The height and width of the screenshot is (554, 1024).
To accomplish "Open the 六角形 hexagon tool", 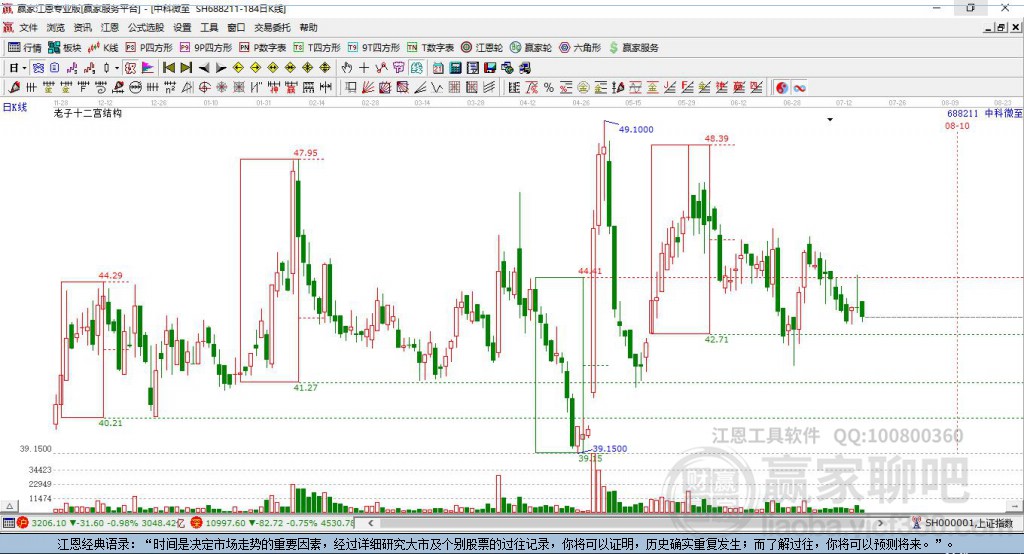I will coord(580,48).
